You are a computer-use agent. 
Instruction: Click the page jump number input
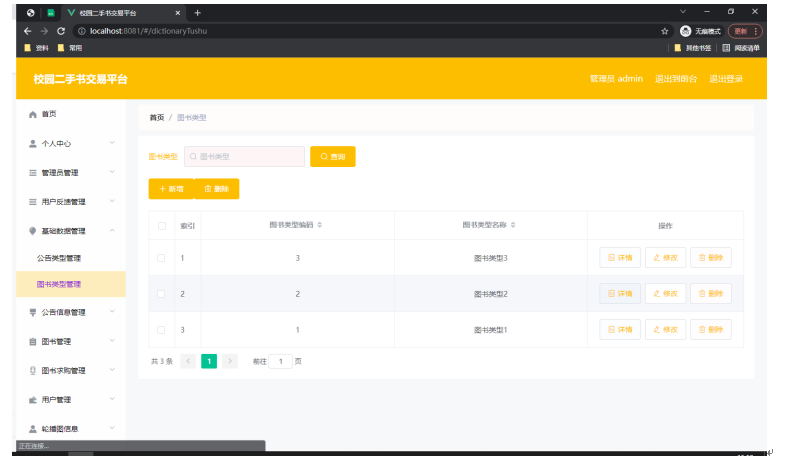click(281, 361)
